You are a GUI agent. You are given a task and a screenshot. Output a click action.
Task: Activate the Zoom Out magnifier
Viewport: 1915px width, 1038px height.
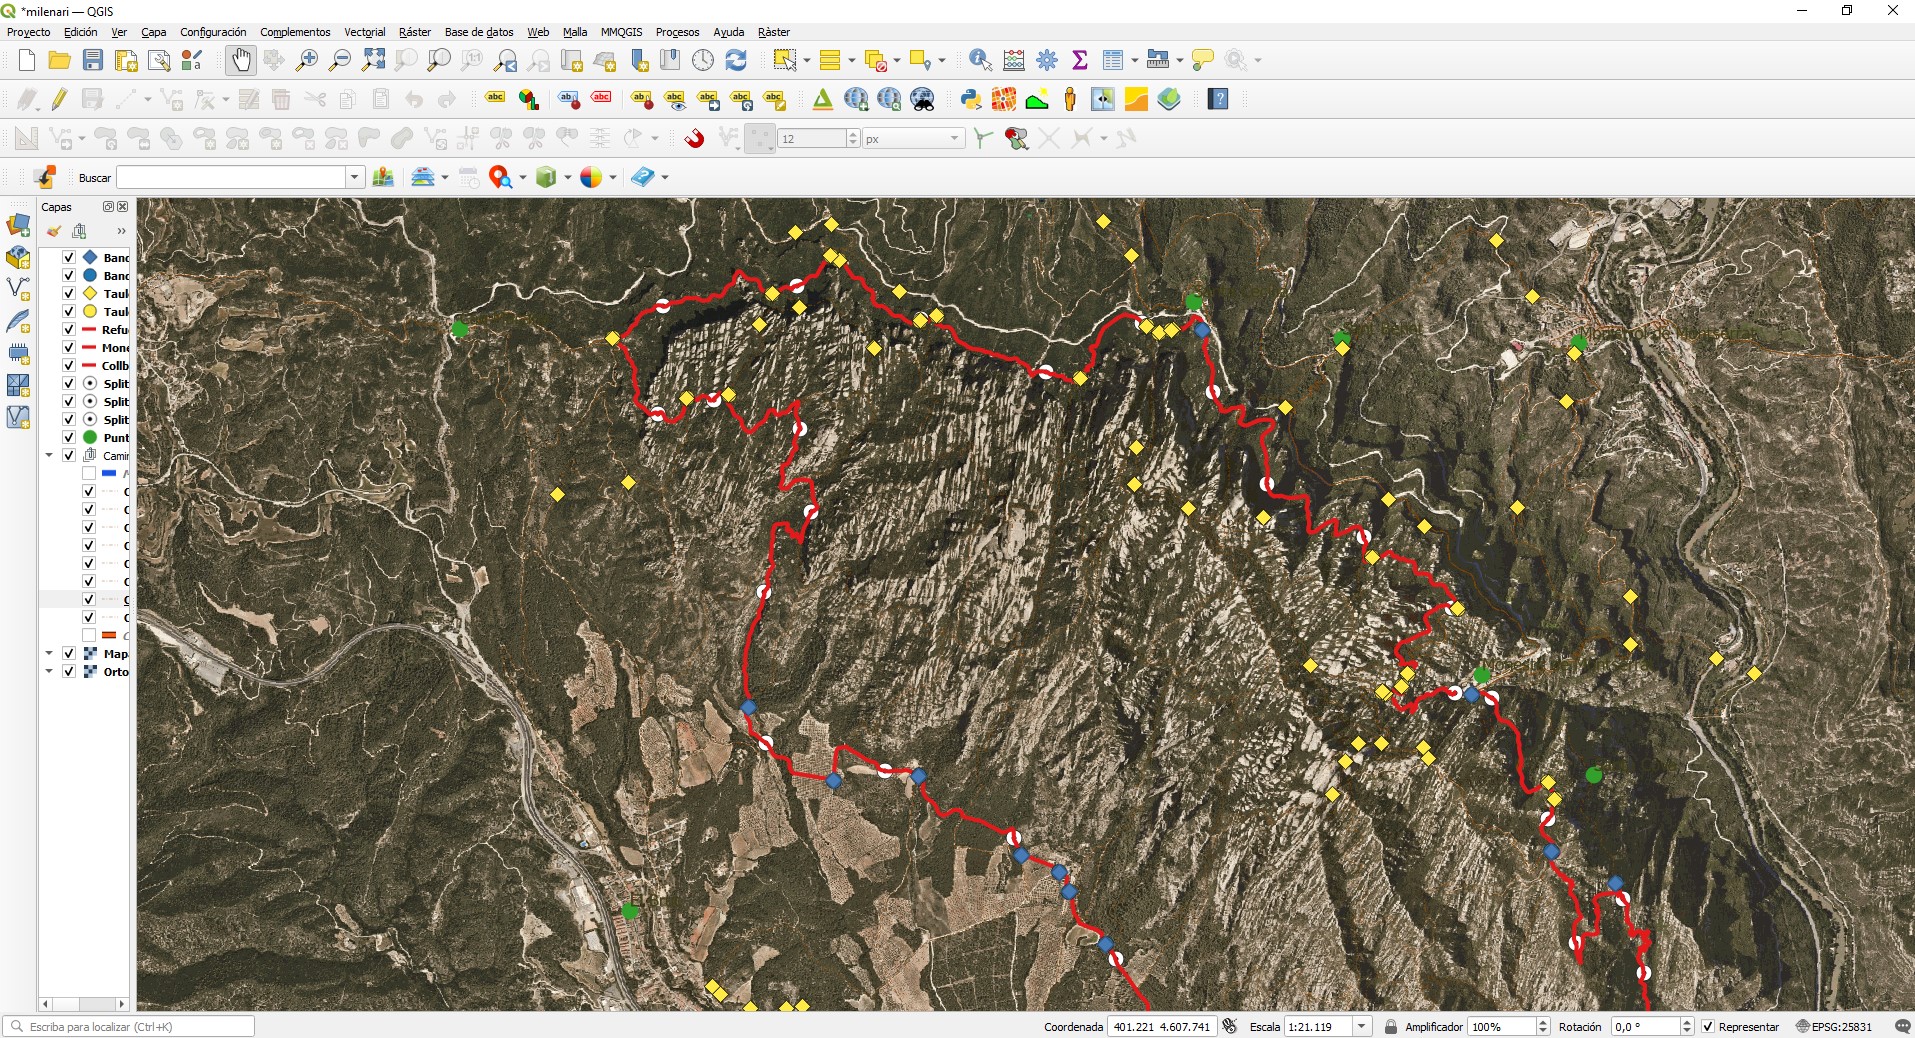click(x=340, y=60)
